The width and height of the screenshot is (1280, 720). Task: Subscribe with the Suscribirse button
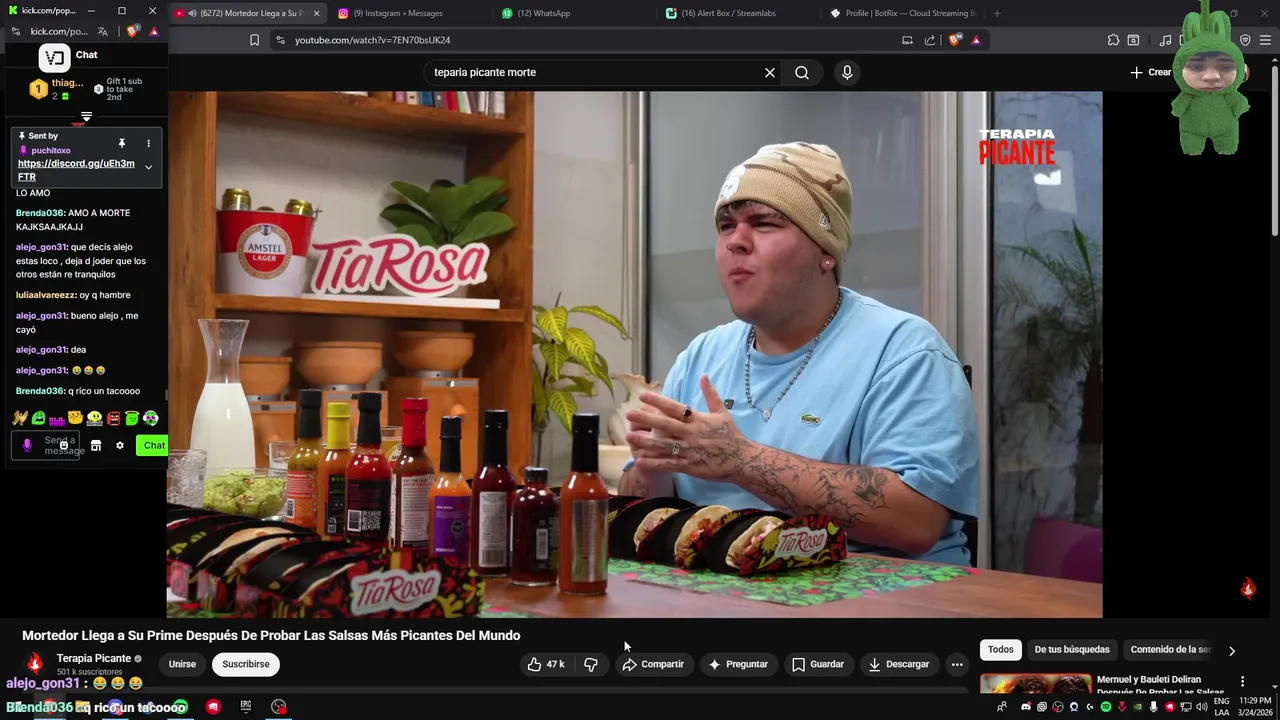tap(246, 664)
